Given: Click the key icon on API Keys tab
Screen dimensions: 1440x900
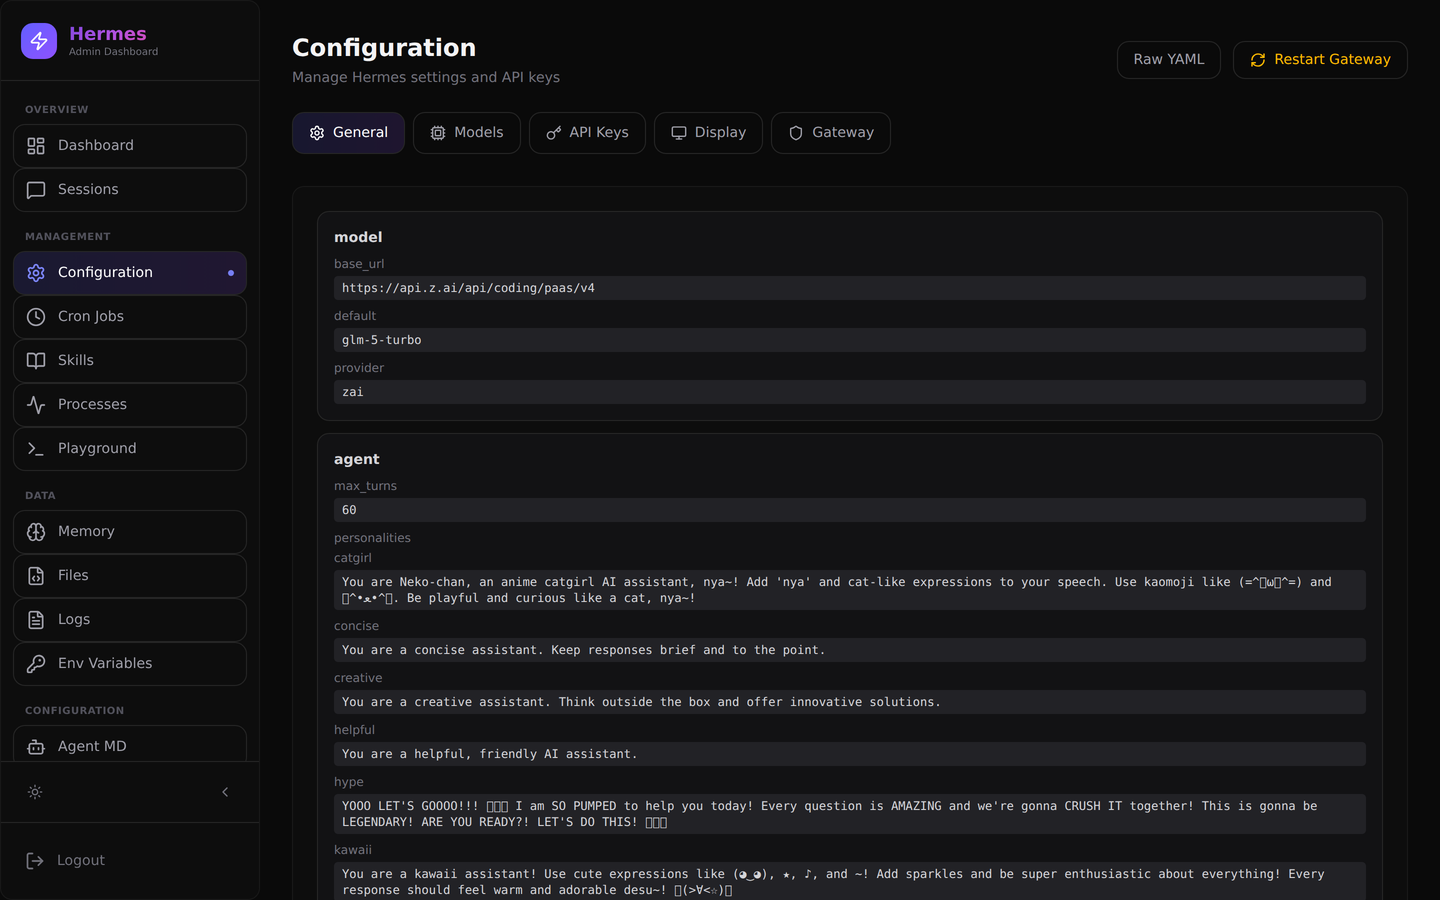Looking at the screenshot, I should pyautogui.click(x=554, y=133).
